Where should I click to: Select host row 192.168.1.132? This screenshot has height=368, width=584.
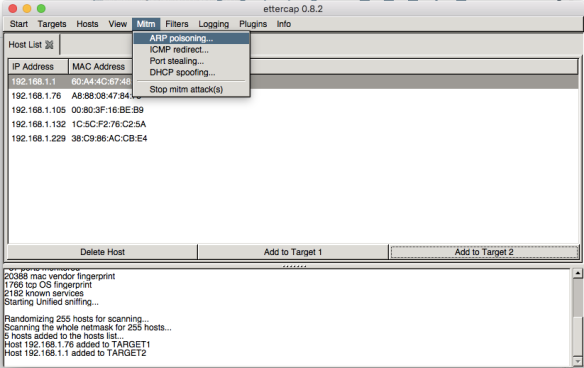point(293,124)
